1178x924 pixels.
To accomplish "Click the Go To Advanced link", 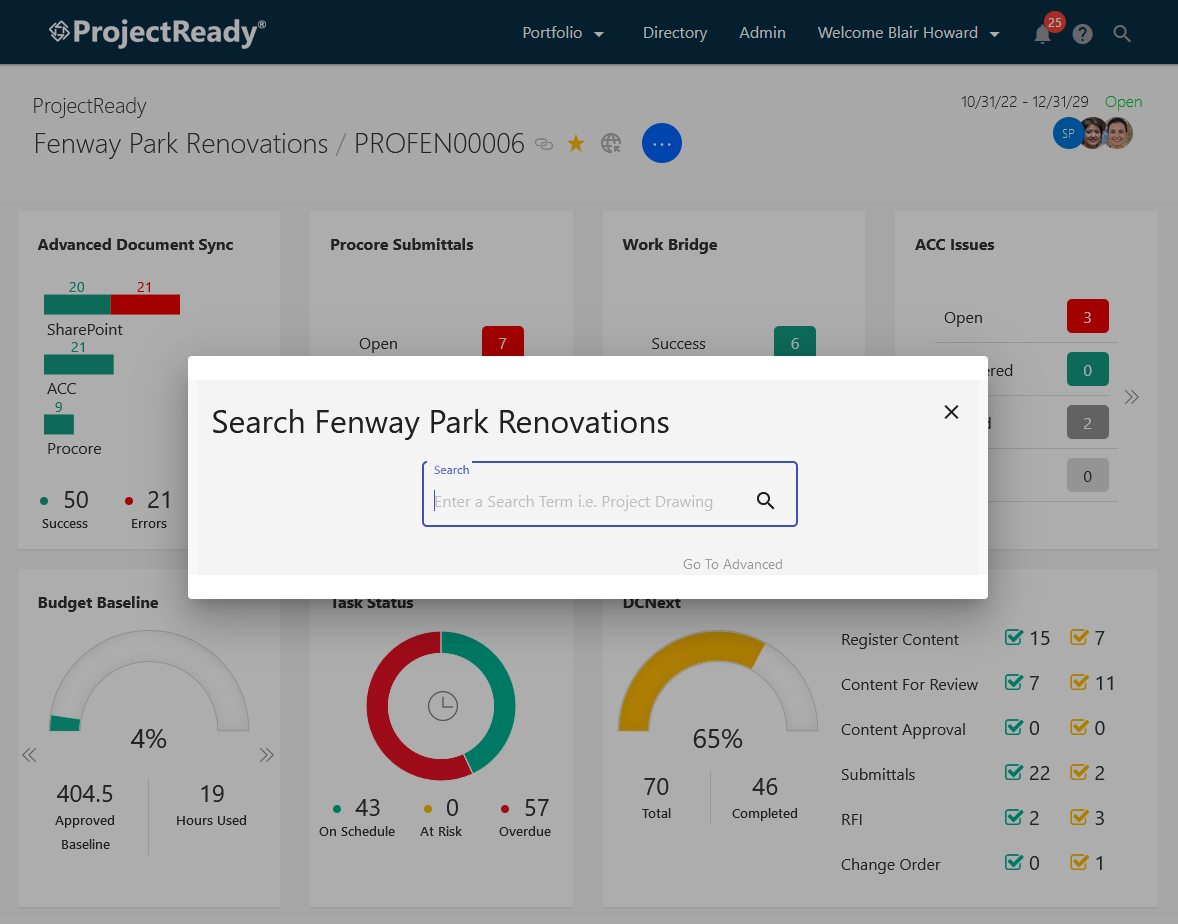I will point(732,563).
